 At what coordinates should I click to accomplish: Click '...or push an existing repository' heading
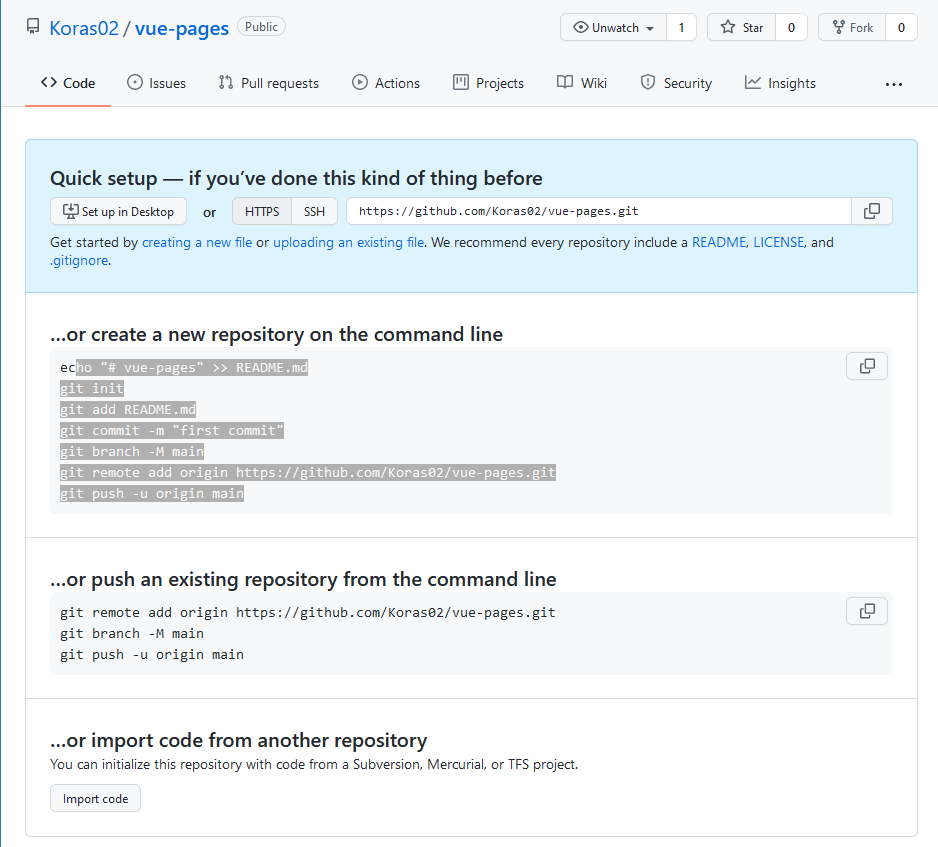point(303,580)
